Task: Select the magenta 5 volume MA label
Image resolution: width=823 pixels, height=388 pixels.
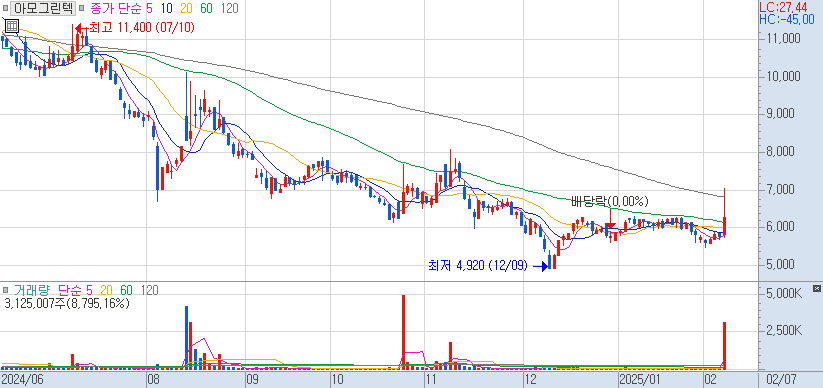Action: [x=89, y=290]
